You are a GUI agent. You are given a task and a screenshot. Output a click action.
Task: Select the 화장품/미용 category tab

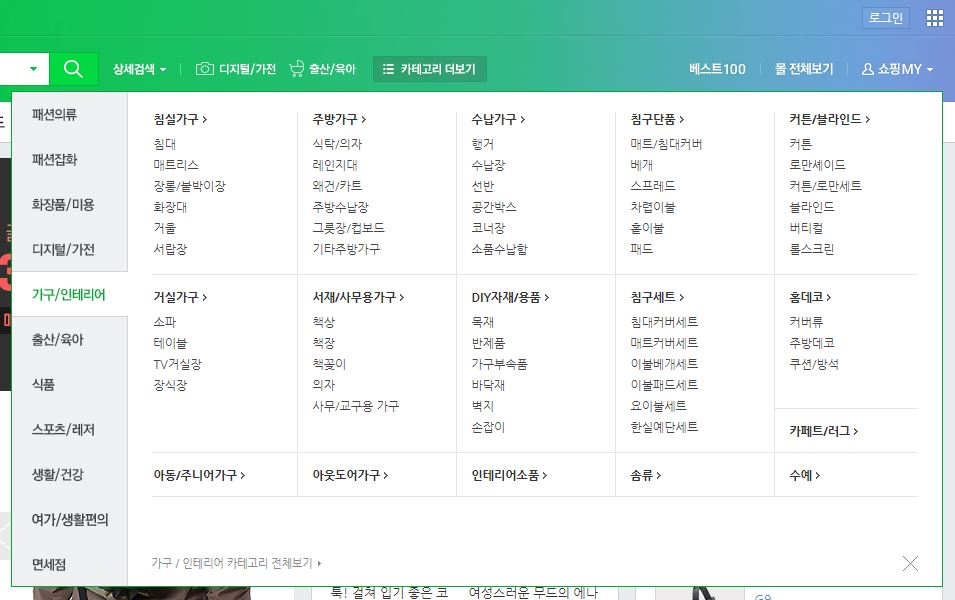tap(69, 205)
